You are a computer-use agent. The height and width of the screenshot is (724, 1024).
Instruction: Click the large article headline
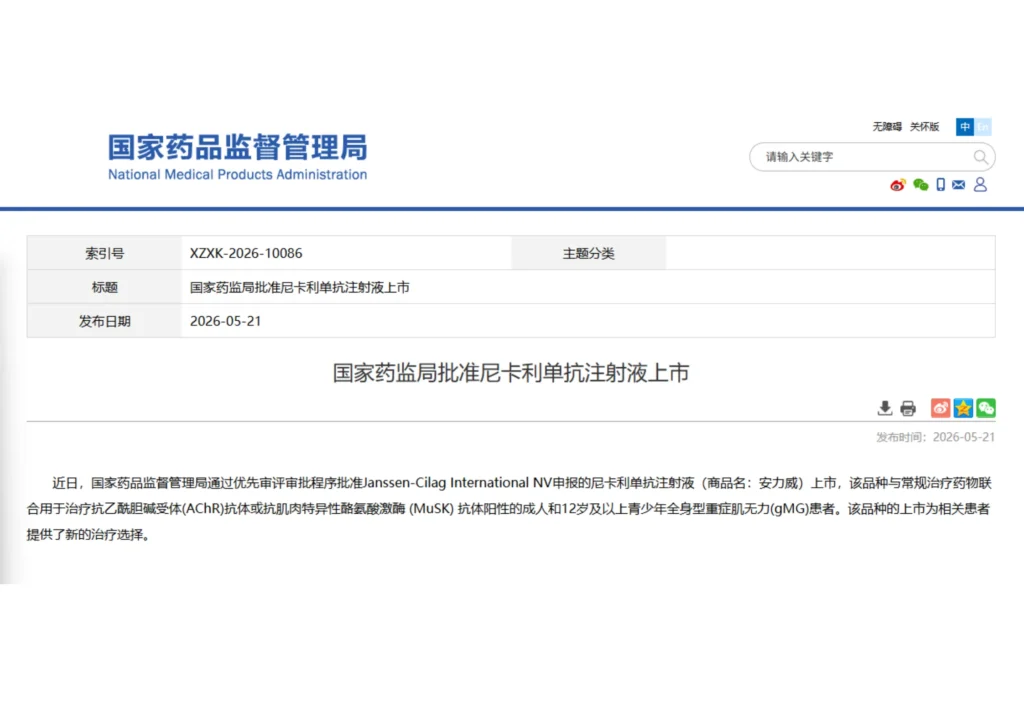click(511, 373)
